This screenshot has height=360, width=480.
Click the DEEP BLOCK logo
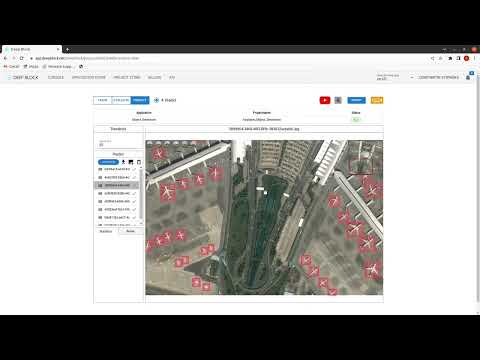pyautogui.click(x=23, y=77)
